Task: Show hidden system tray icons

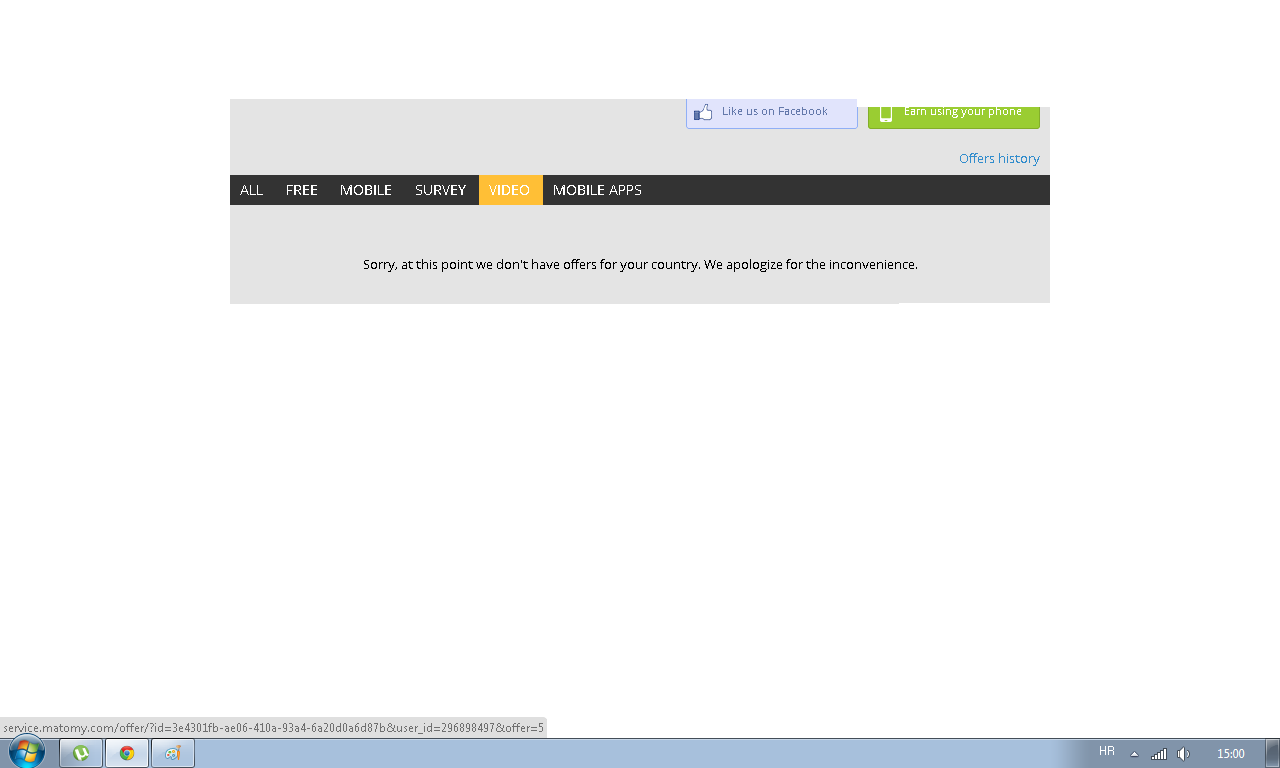Action: pyautogui.click(x=1134, y=754)
